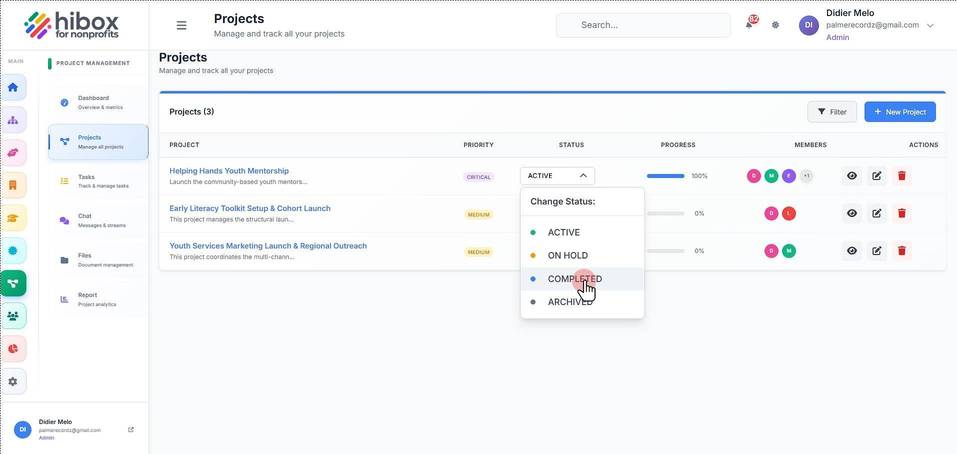Click the pink handshake icon in the rail
957x454 pixels.
point(13,153)
